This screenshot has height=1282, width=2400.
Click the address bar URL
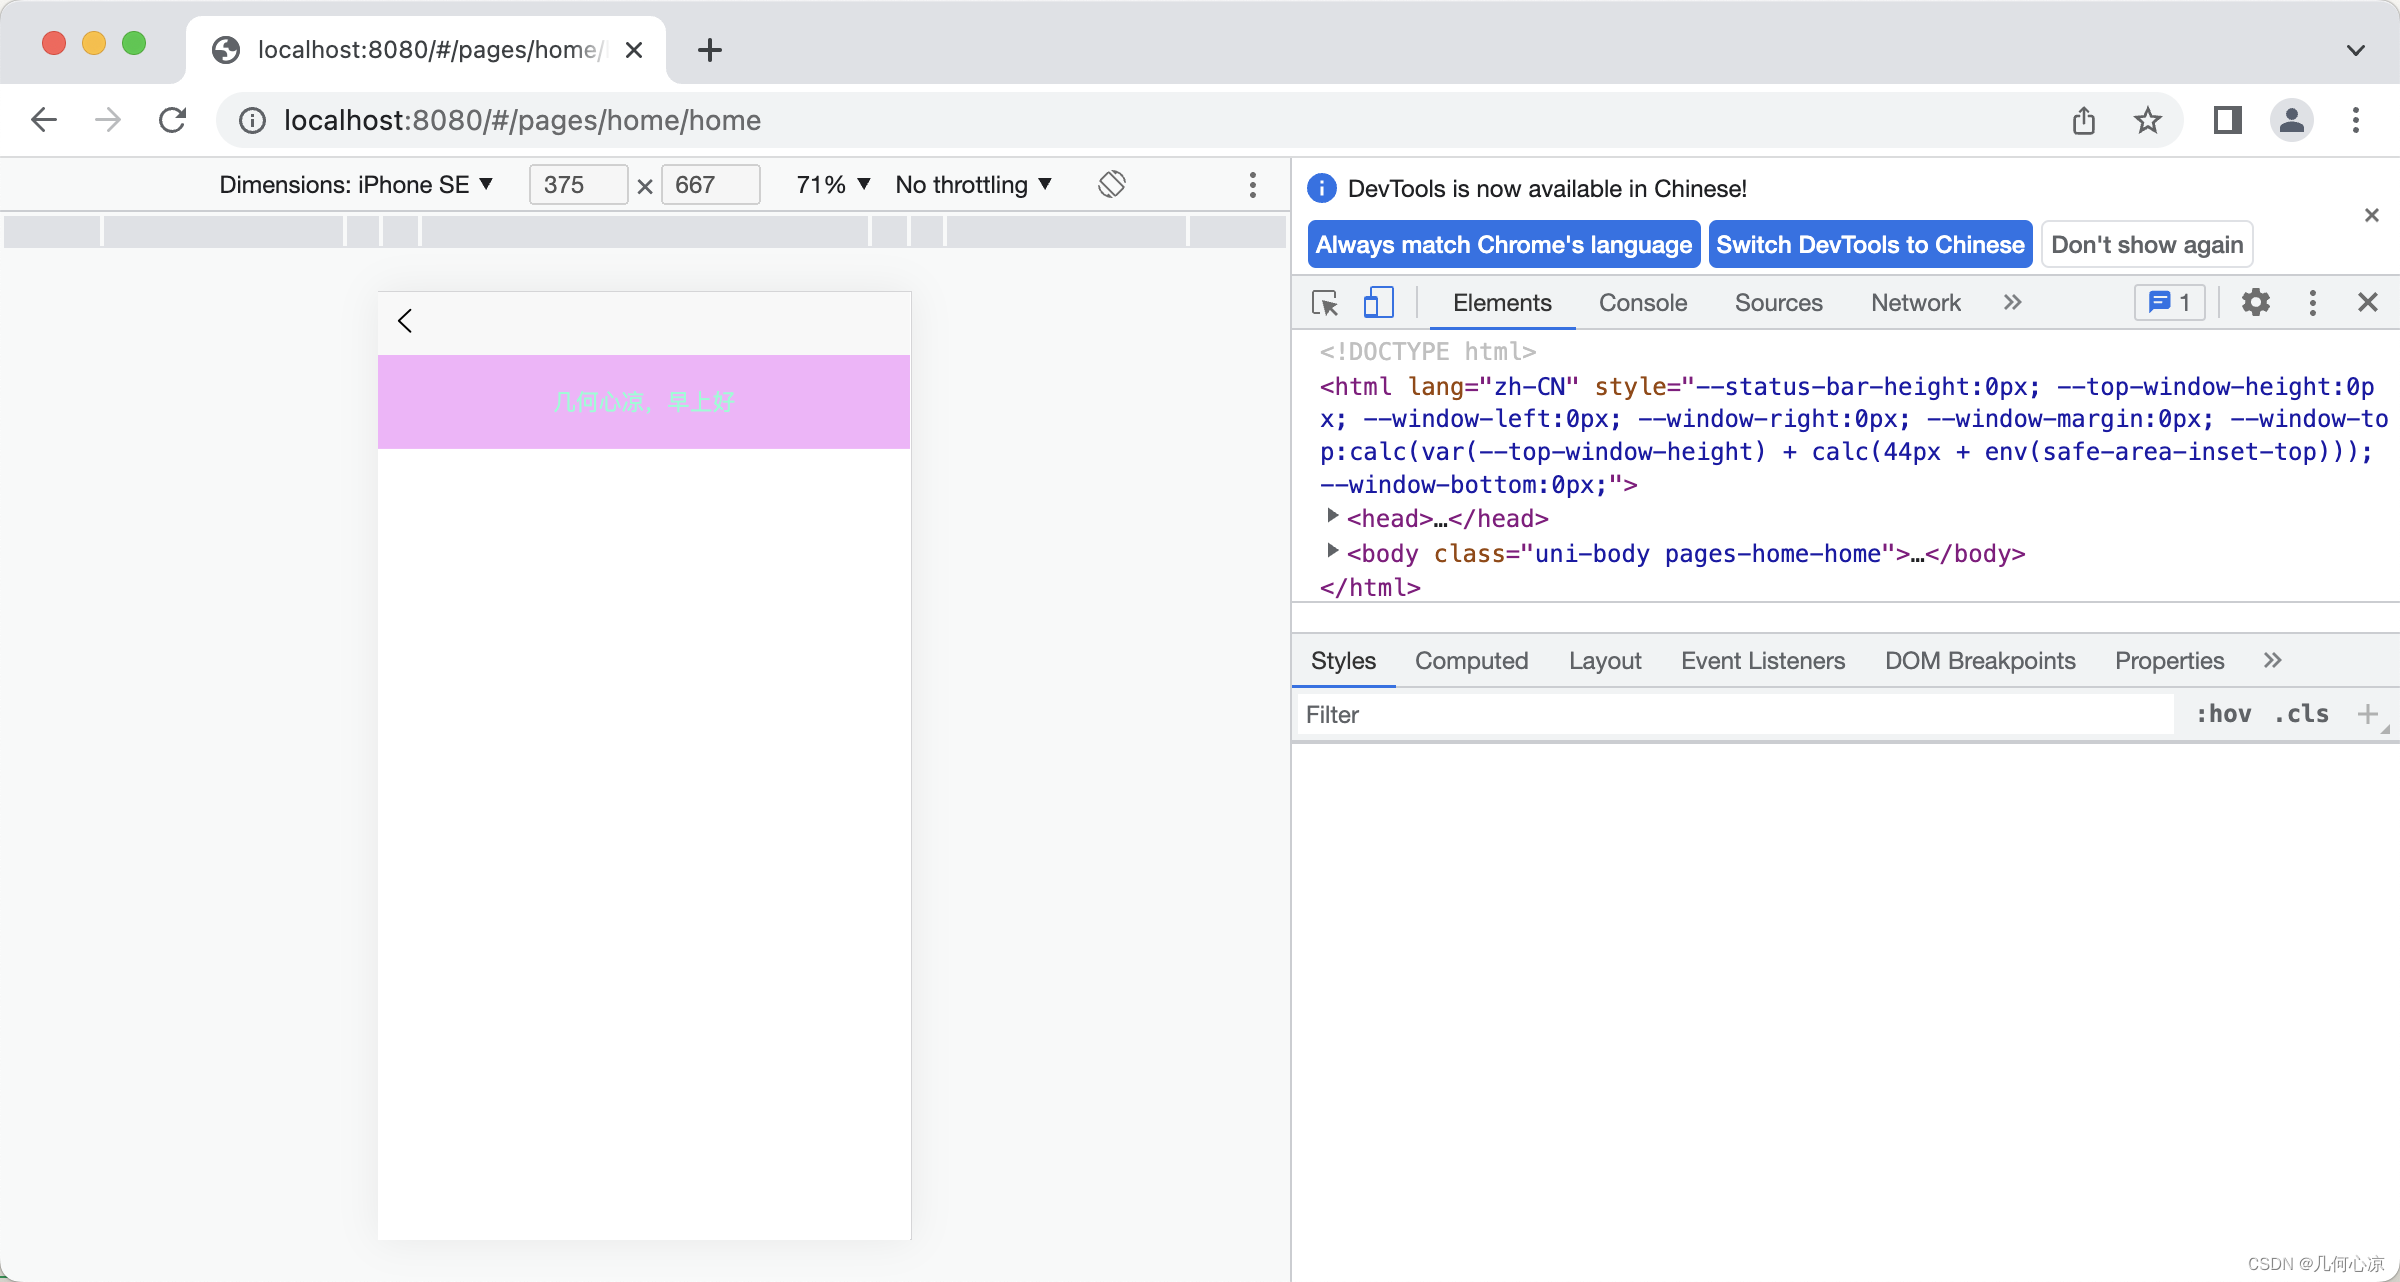[x=522, y=121]
